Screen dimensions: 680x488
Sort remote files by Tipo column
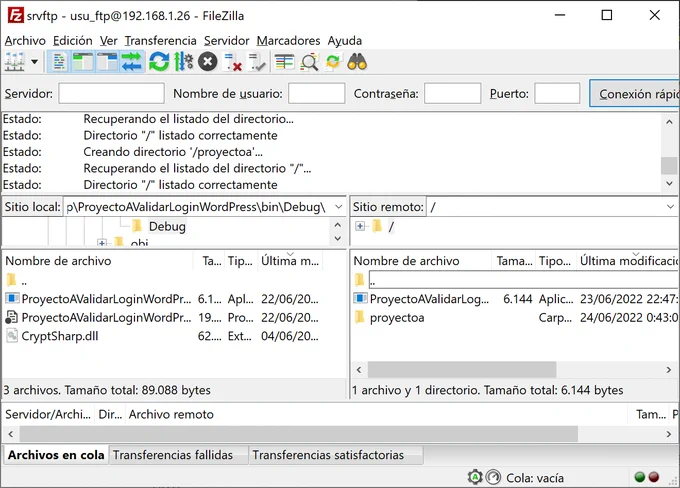pos(556,261)
